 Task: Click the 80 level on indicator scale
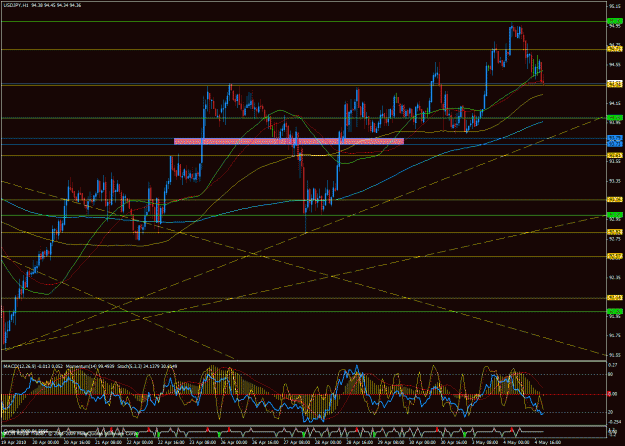tap(610, 374)
